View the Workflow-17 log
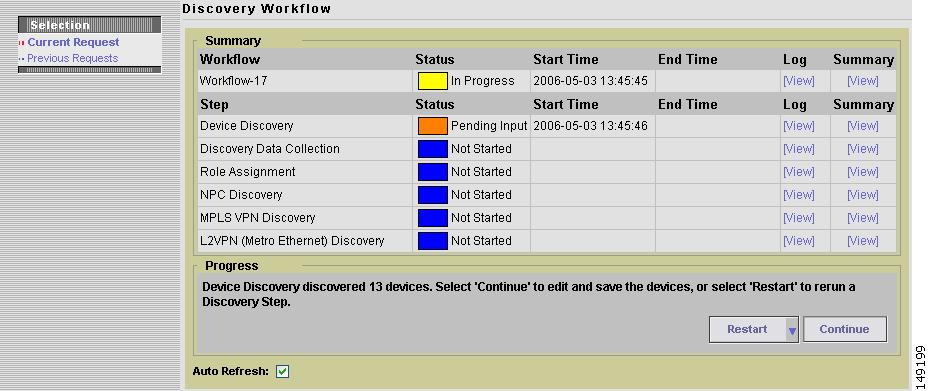This screenshot has height=391, width=928. click(x=798, y=81)
